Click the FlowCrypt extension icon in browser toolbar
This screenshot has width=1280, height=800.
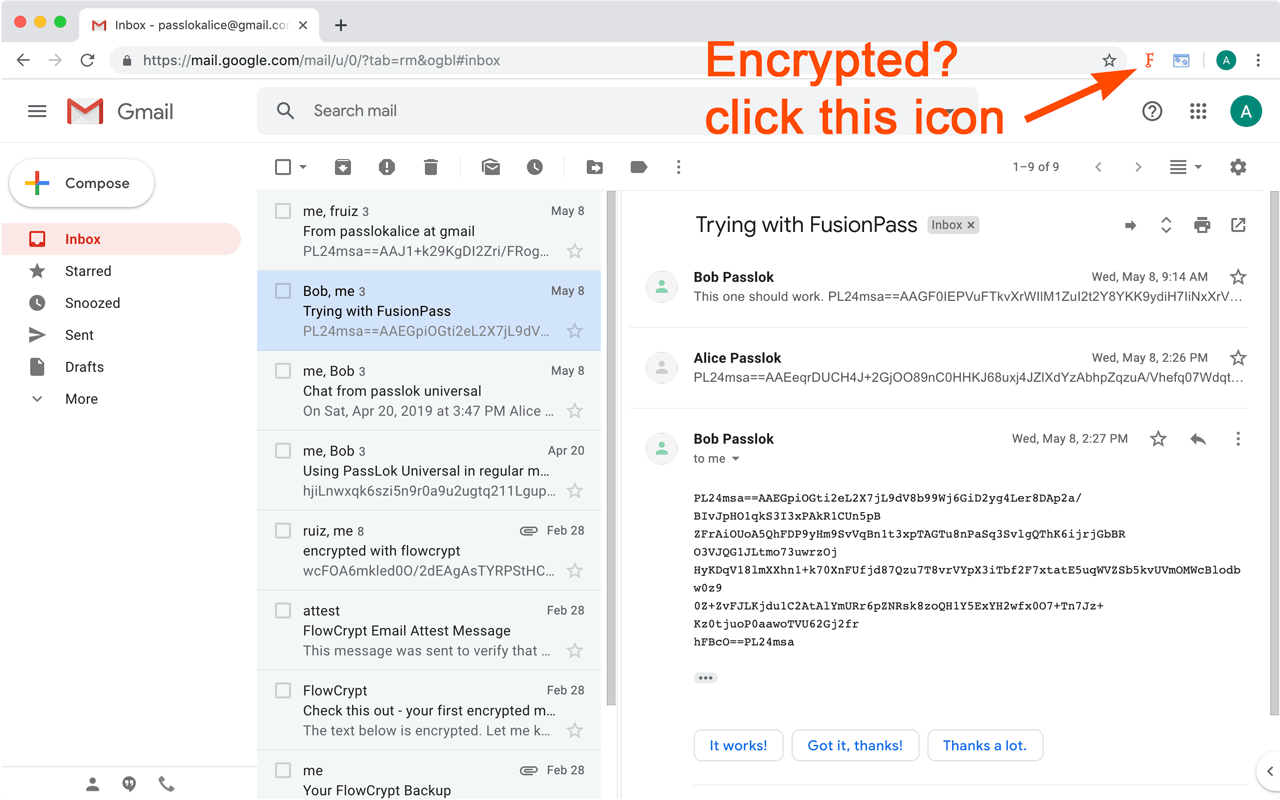pyautogui.click(x=1148, y=60)
